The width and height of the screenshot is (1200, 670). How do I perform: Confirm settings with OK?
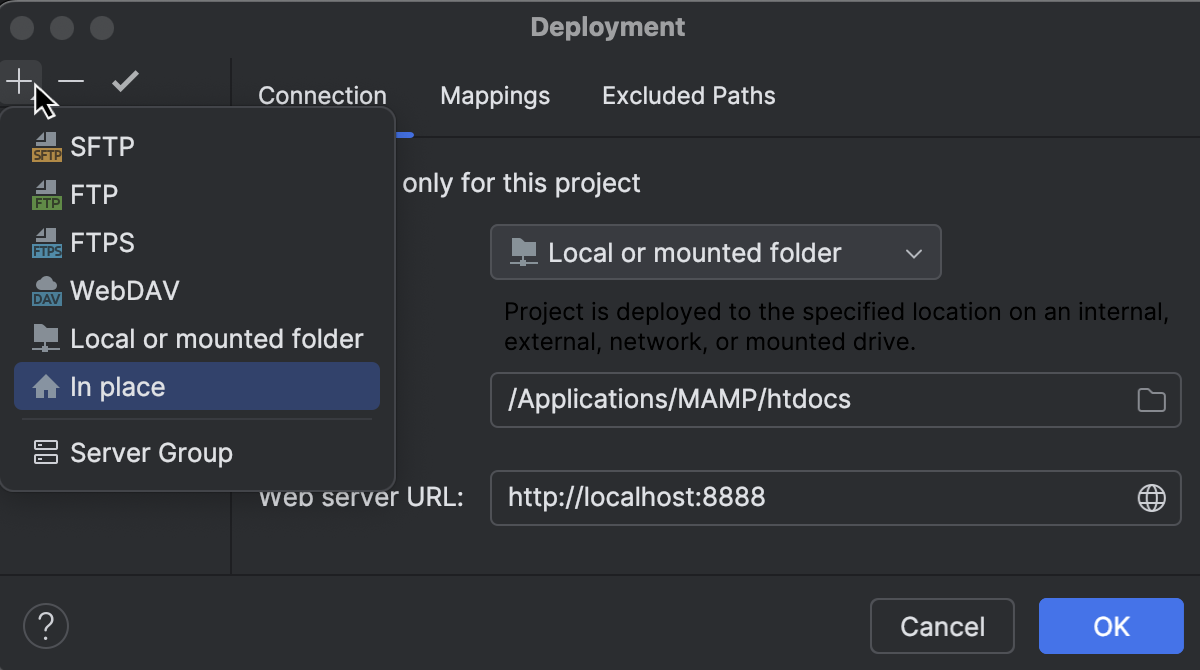(x=1110, y=626)
